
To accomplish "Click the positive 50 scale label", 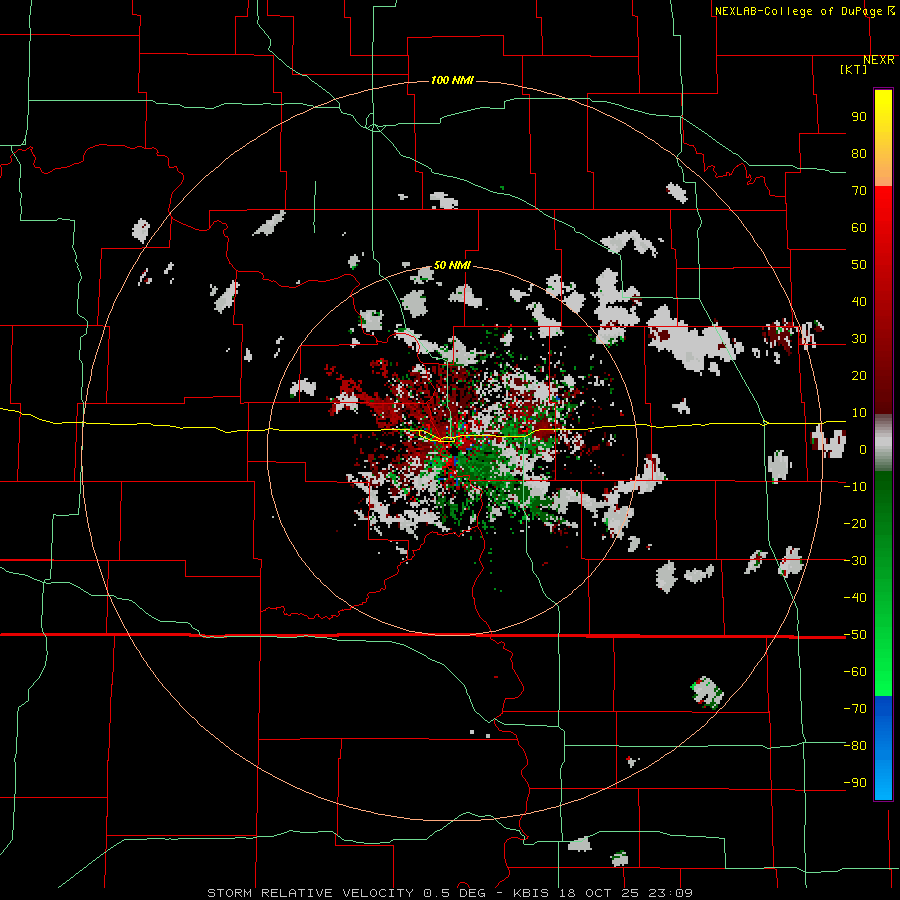I will 859,265.
